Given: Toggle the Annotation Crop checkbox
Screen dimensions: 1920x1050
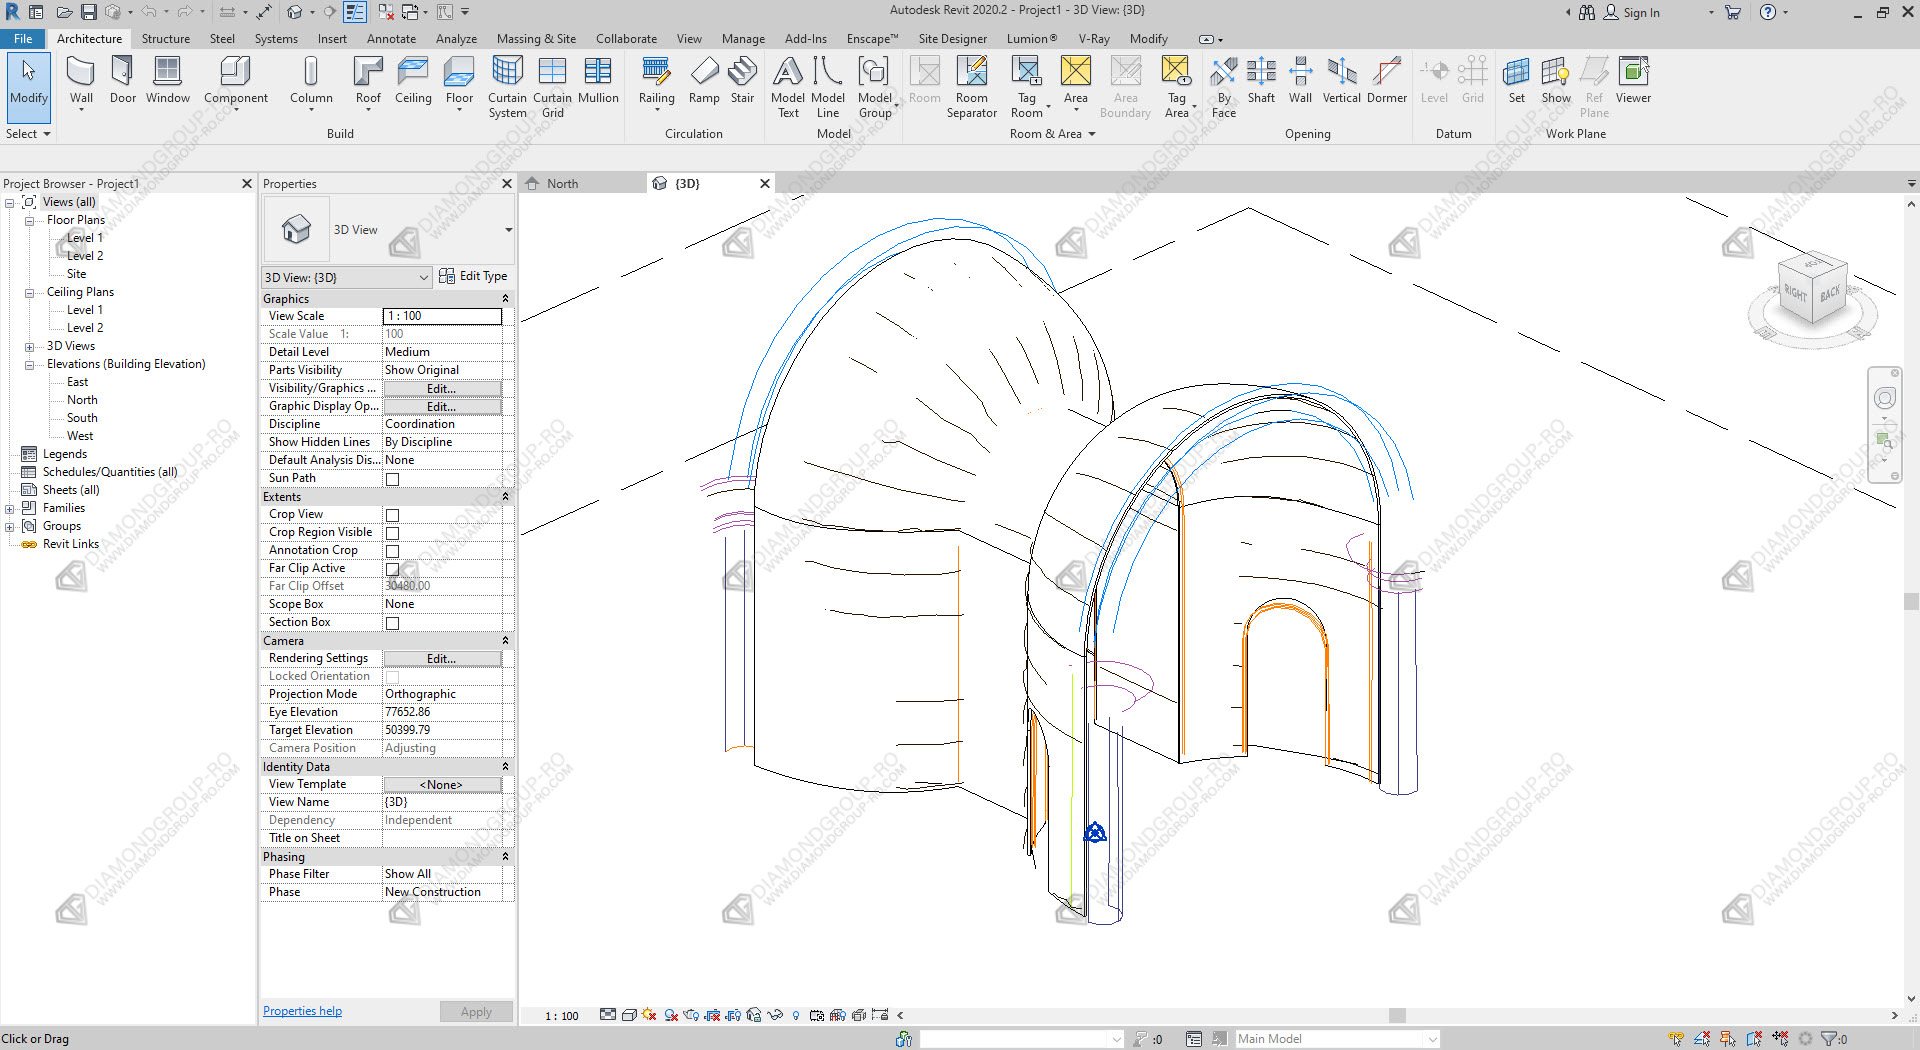Looking at the screenshot, I should (392, 551).
